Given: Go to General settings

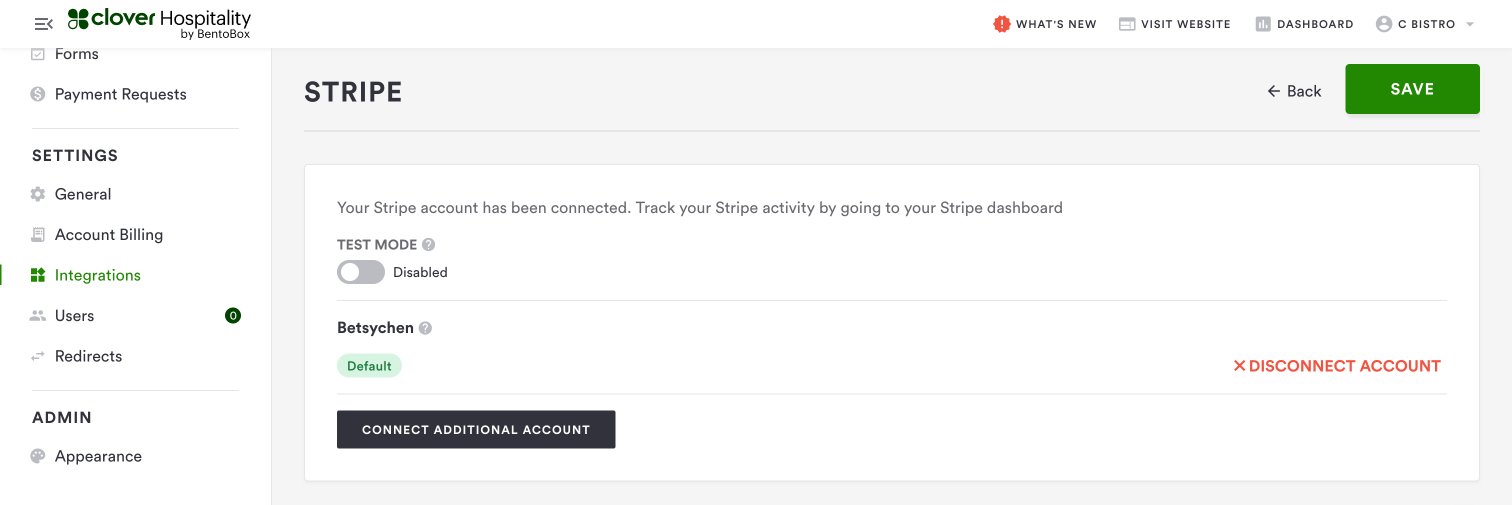Looking at the screenshot, I should click(83, 194).
